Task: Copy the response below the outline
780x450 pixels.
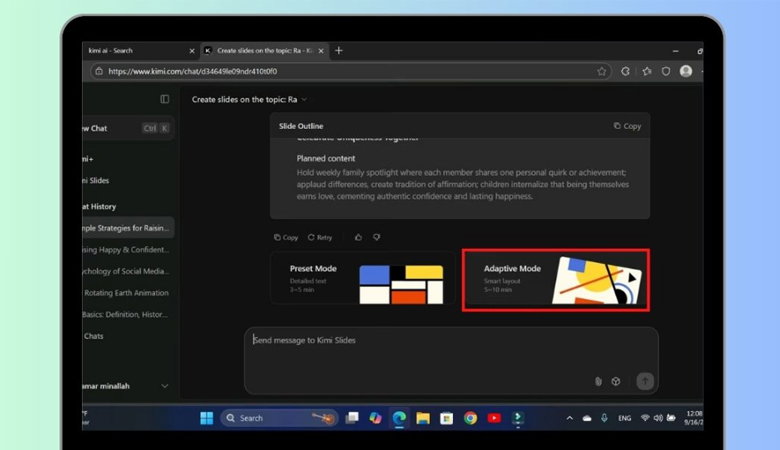Action: tap(286, 238)
